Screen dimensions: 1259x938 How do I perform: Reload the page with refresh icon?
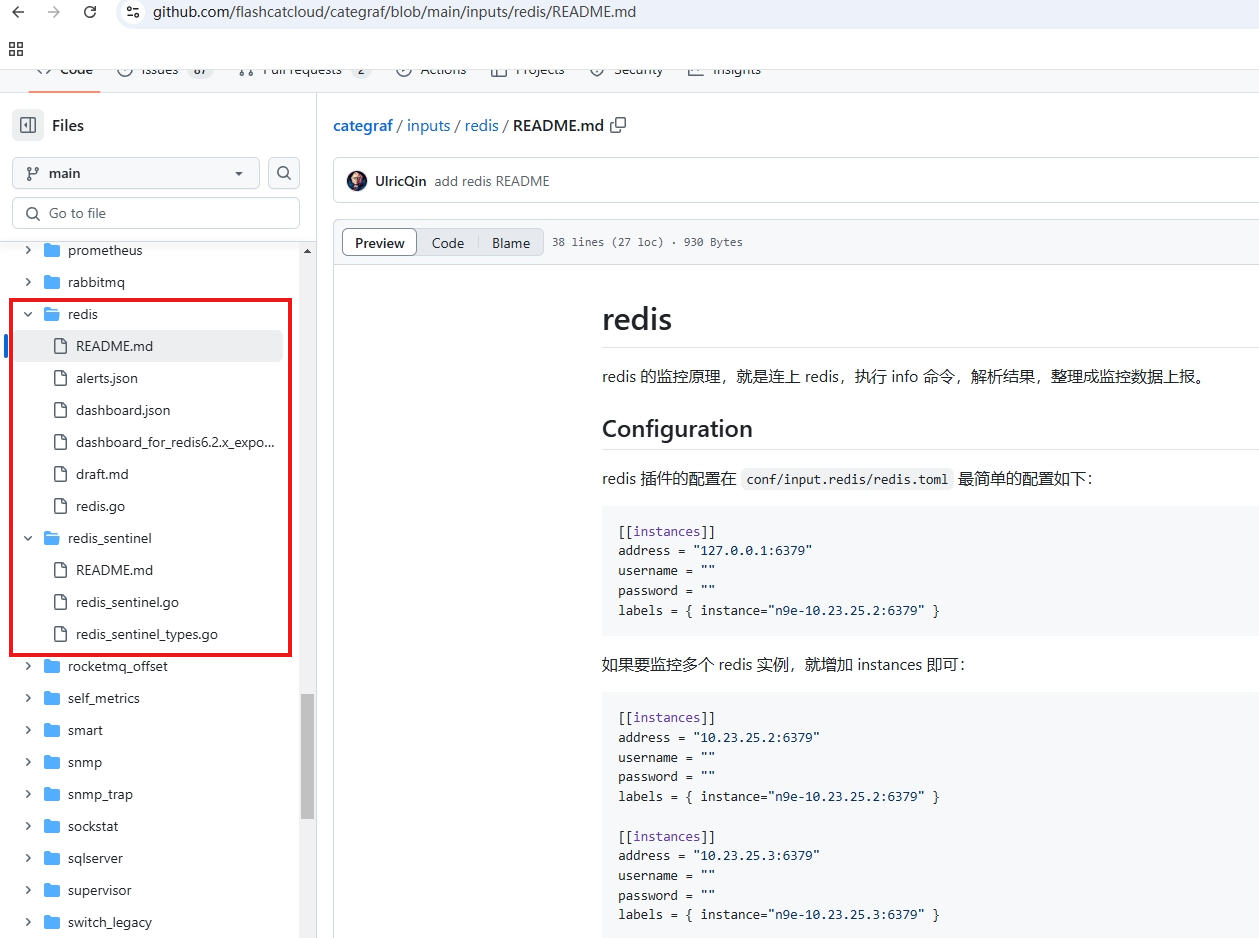click(x=90, y=12)
